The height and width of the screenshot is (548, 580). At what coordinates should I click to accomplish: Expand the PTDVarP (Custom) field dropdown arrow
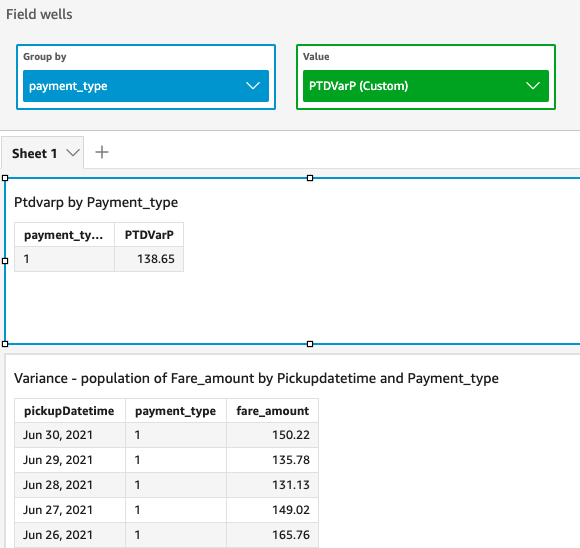pyautogui.click(x=533, y=86)
